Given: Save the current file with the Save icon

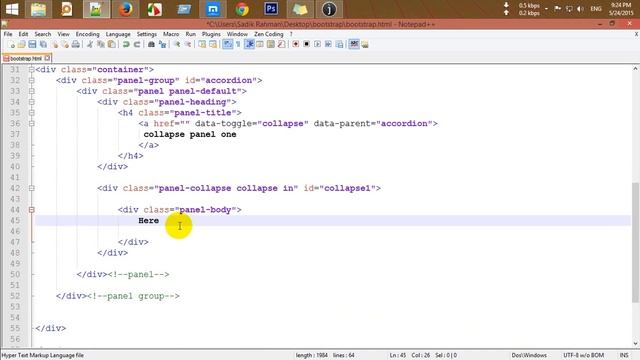Looking at the screenshot, I should click(x=32, y=44).
